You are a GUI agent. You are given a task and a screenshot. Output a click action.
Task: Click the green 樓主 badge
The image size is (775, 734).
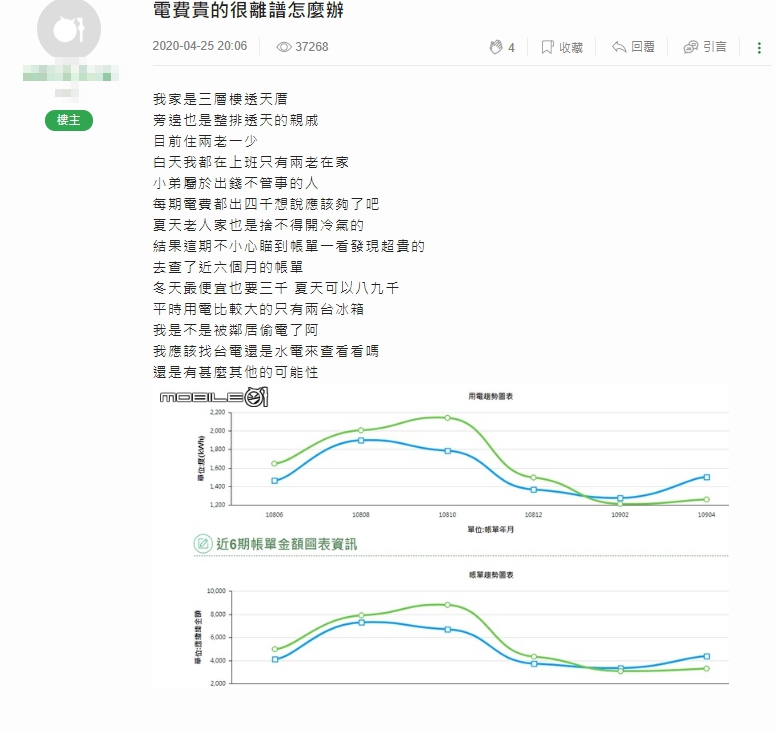click(68, 120)
